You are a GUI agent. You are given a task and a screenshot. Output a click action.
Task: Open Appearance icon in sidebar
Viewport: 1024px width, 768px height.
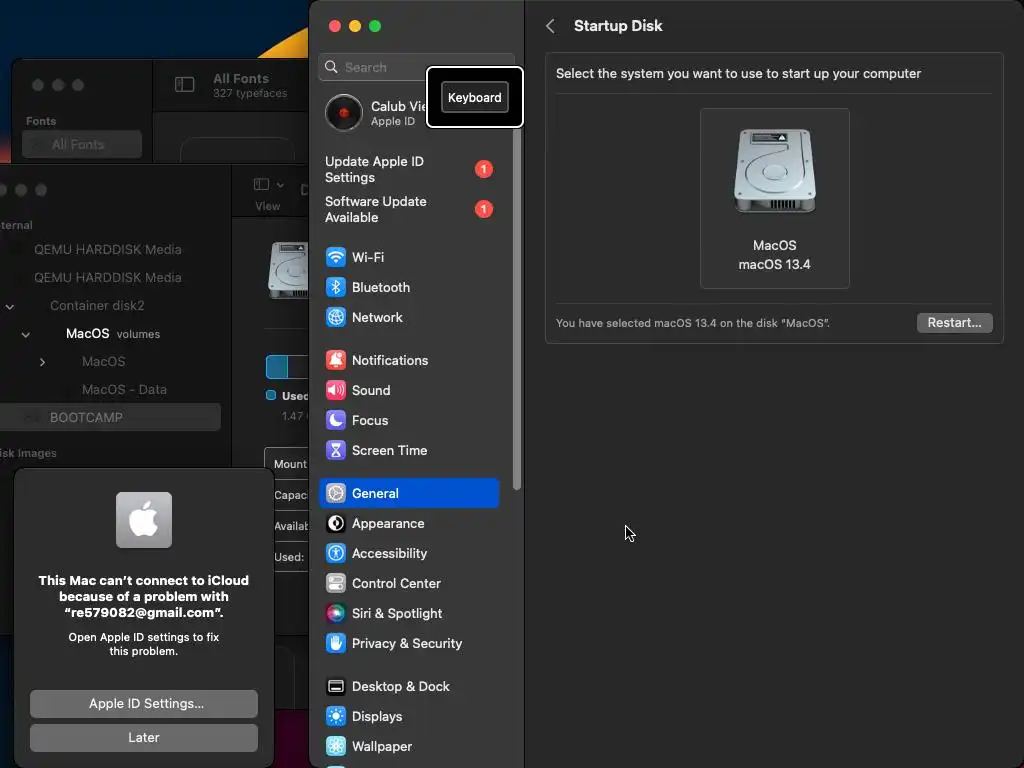(336, 523)
